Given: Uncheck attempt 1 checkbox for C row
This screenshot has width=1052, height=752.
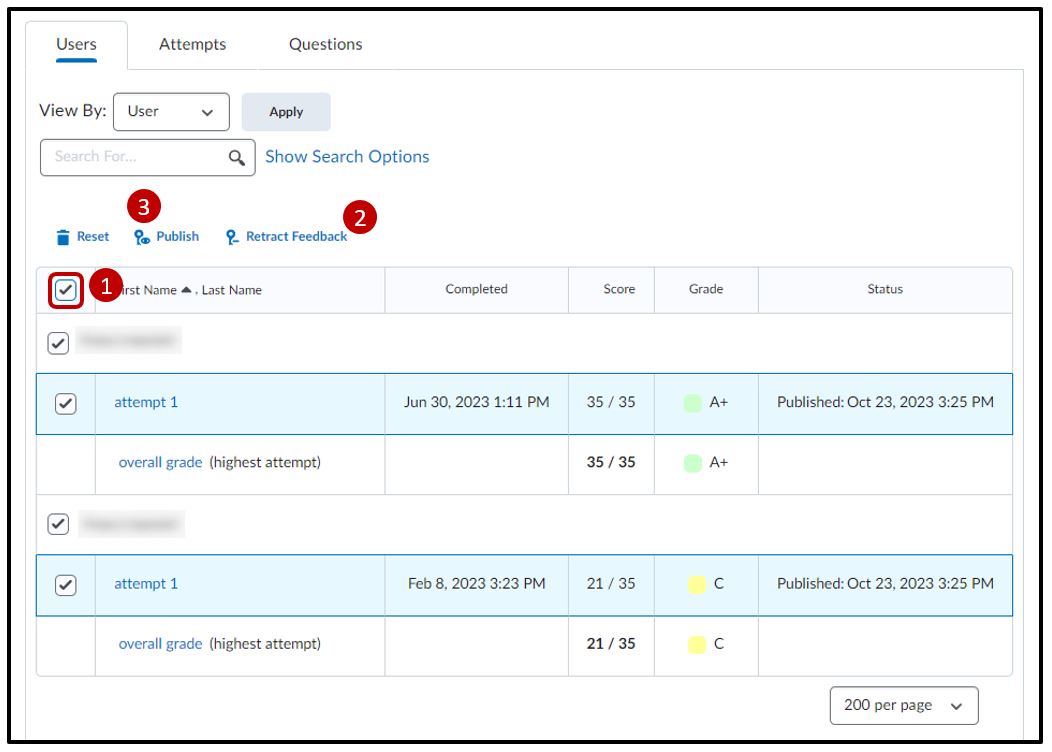Looking at the screenshot, I should (x=65, y=585).
